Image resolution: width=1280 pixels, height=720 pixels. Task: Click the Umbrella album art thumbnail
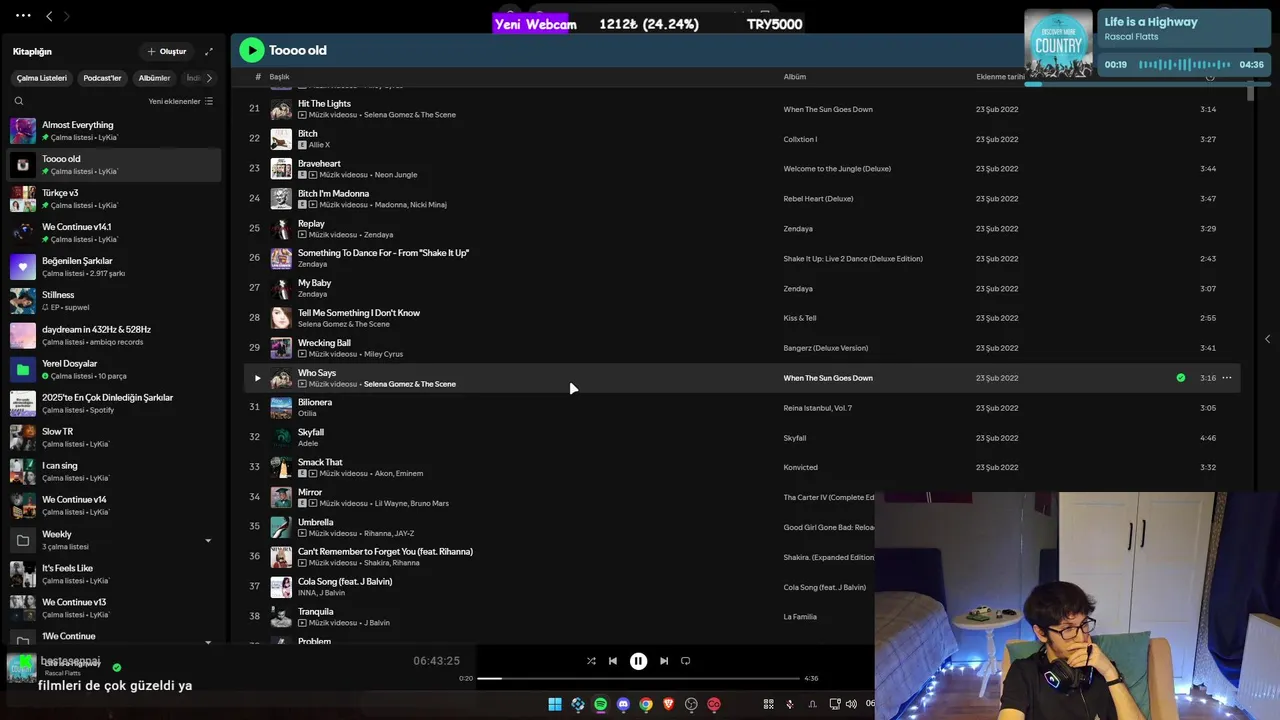coord(281,527)
